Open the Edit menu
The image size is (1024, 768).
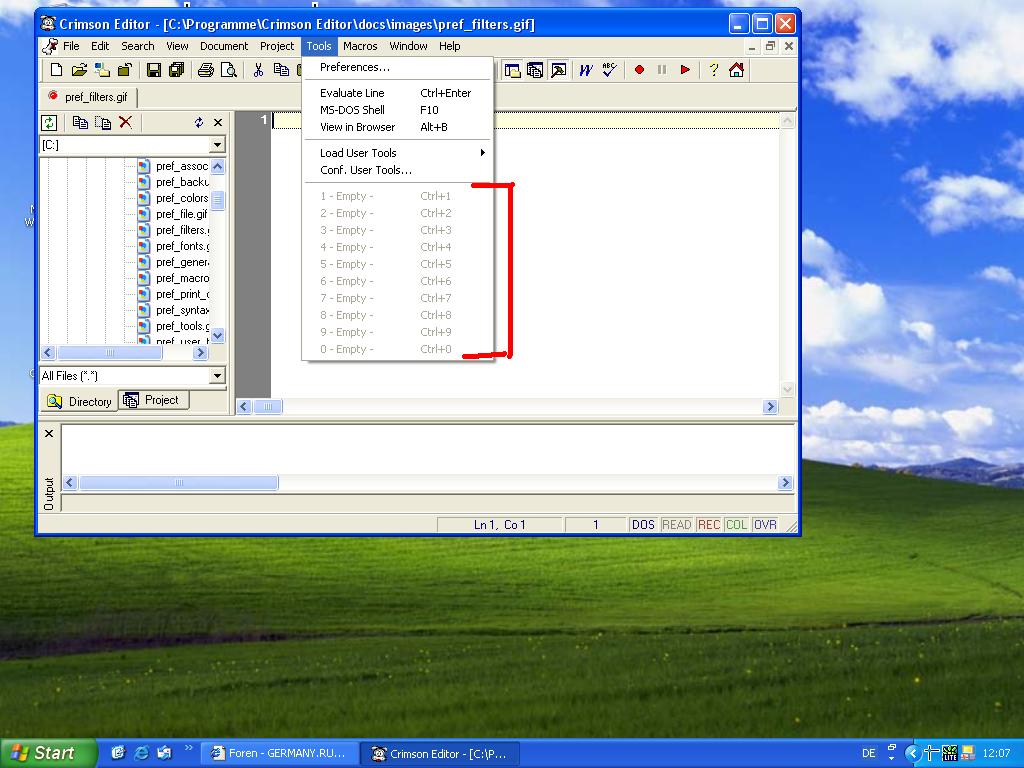[100, 46]
